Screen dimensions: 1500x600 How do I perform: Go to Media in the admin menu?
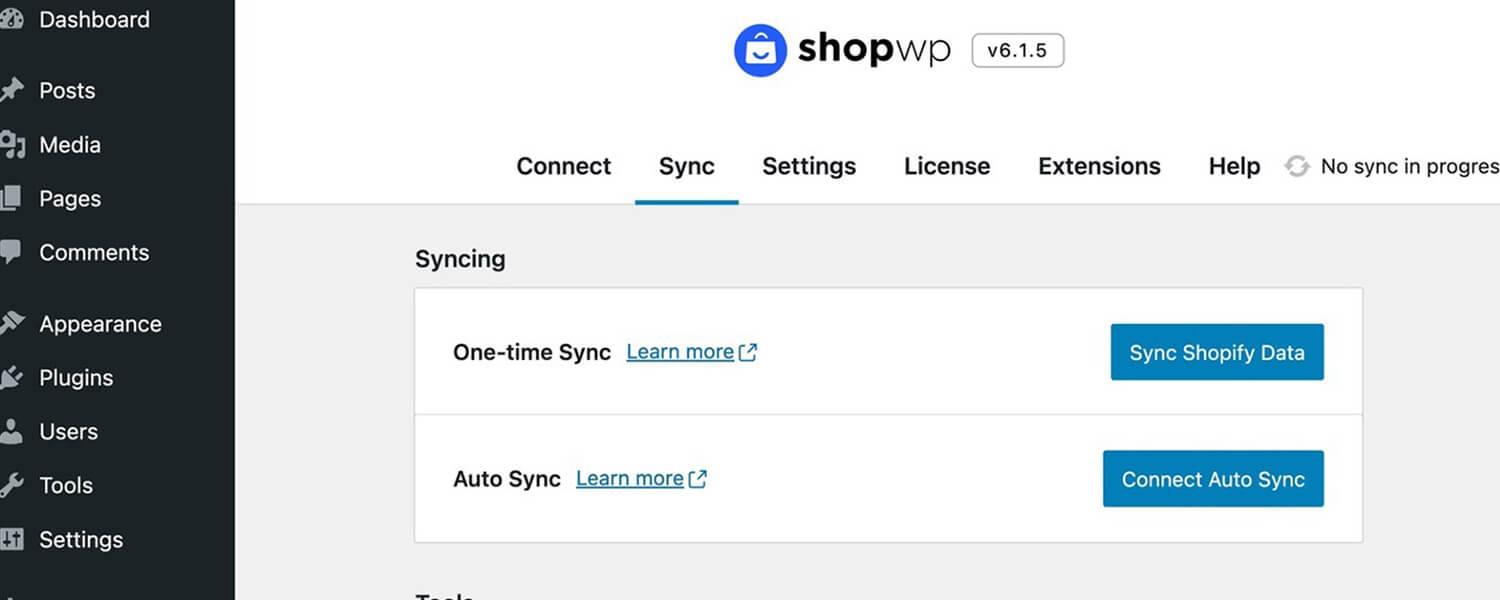tap(70, 145)
